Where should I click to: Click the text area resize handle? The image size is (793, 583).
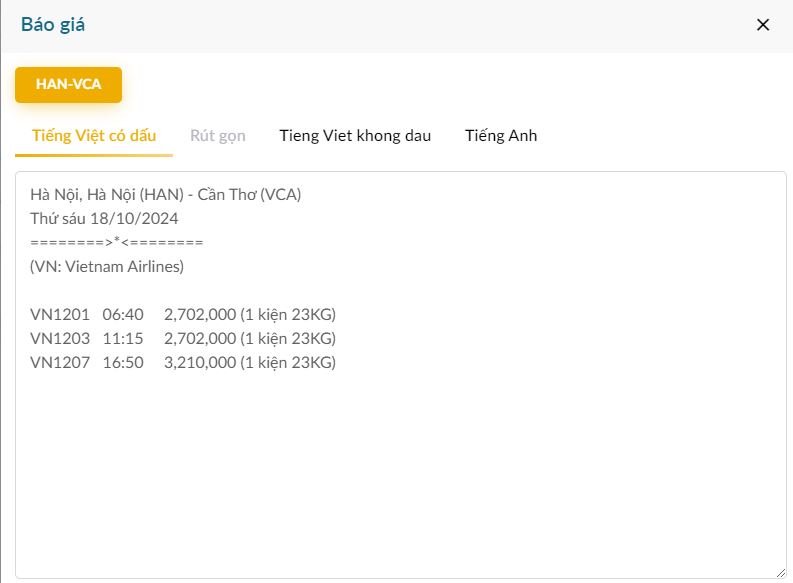pos(780,572)
